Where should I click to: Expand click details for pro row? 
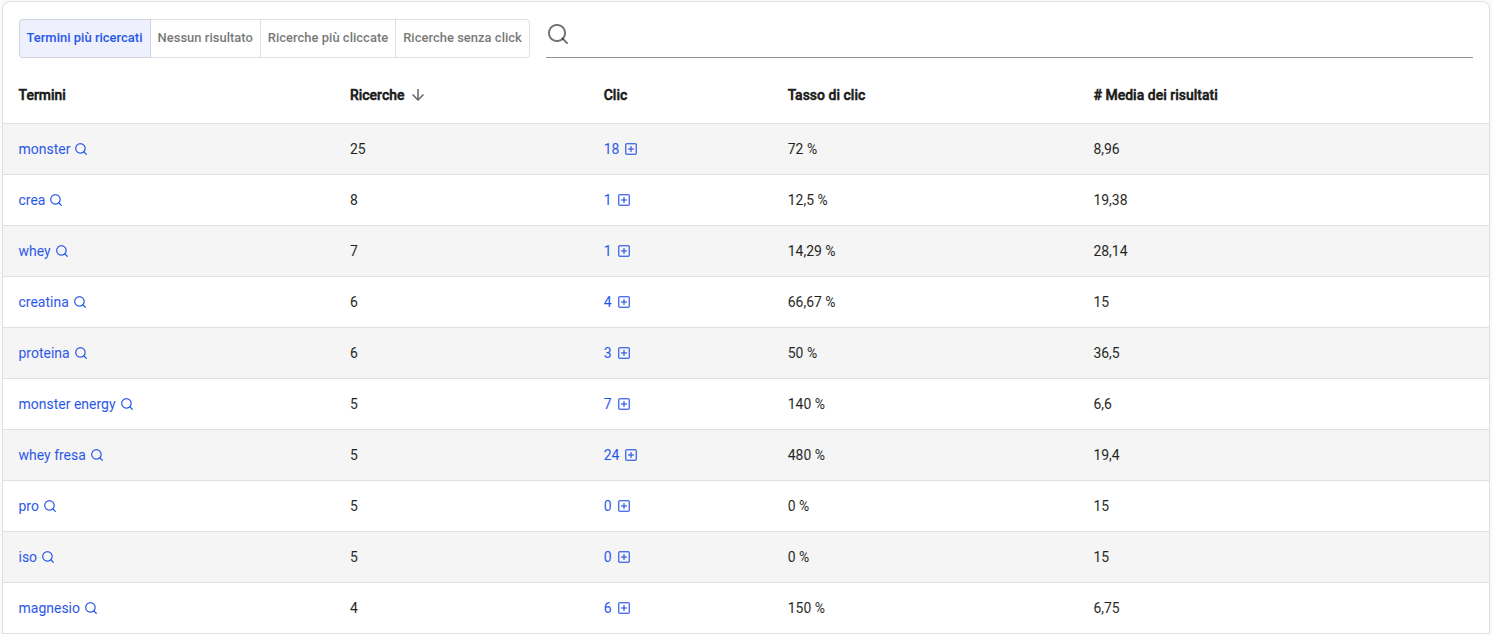(x=624, y=506)
